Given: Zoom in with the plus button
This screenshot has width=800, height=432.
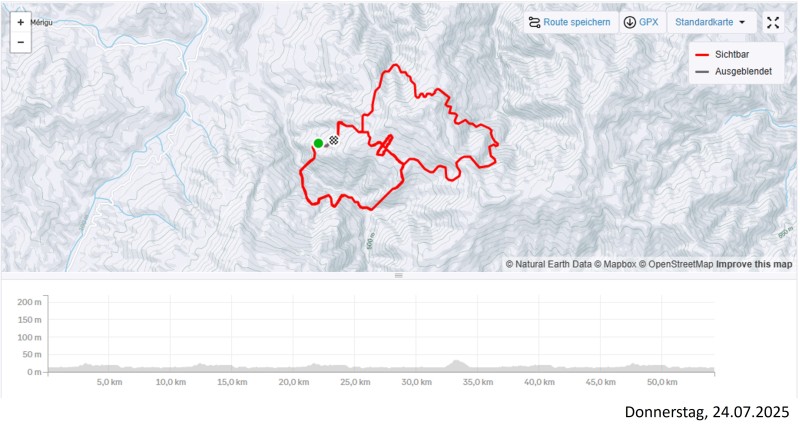Looking at the screenshot, I should click(21, 21).
